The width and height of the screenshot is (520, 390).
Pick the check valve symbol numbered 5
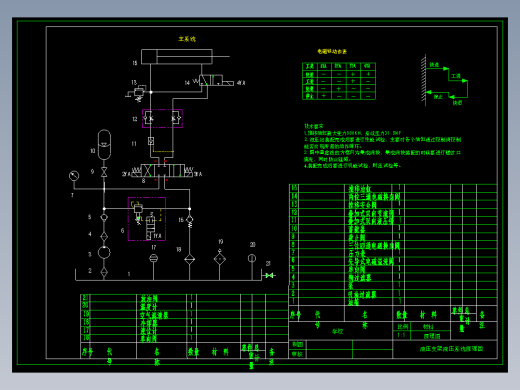click(x=104, y=218)
